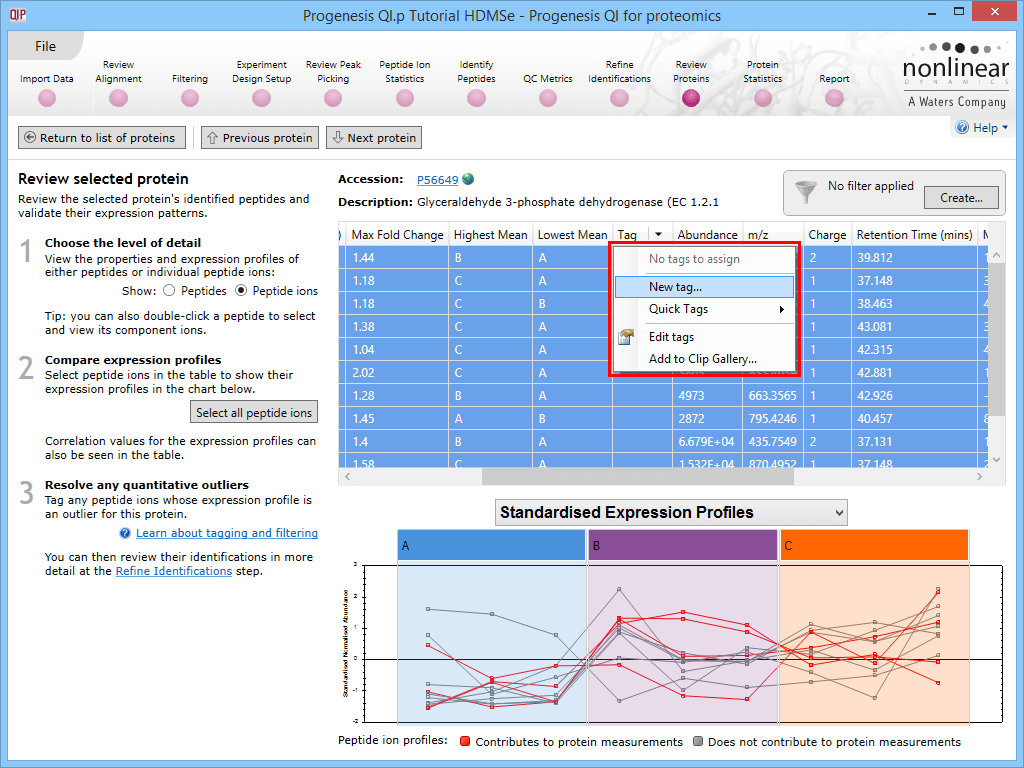Sort by Charge column header
This screenshot has width=1024, height=768.
click(x=827, y=234)
